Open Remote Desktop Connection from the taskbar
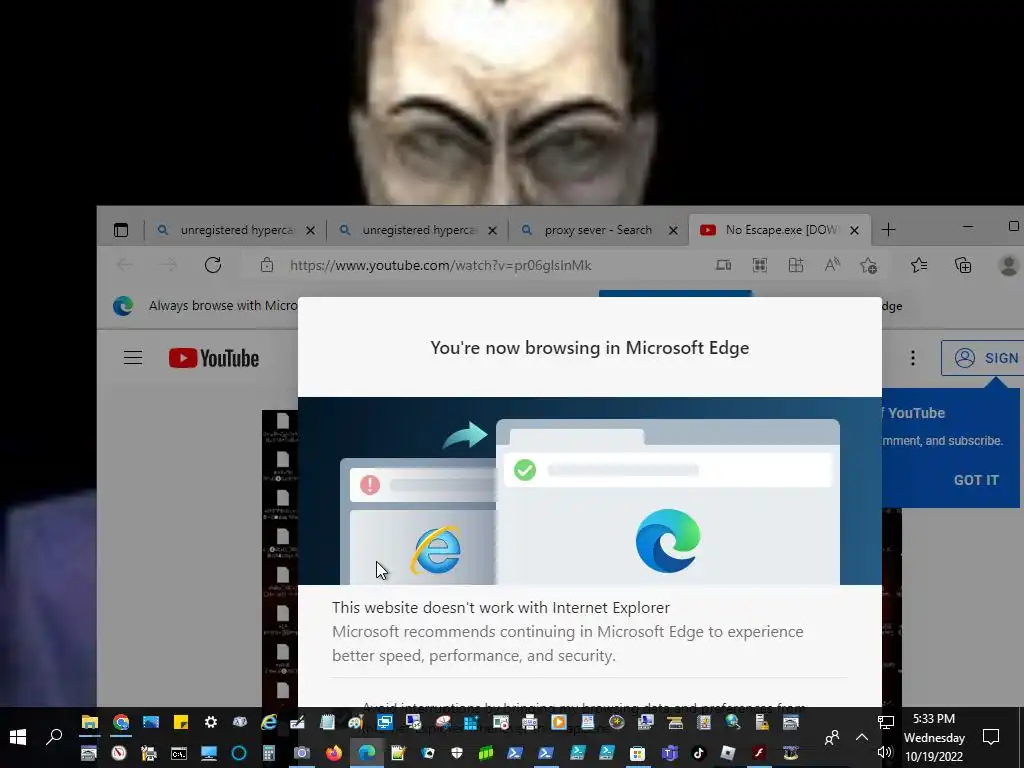Viewport: 1024px width, 768px height. 413,722
